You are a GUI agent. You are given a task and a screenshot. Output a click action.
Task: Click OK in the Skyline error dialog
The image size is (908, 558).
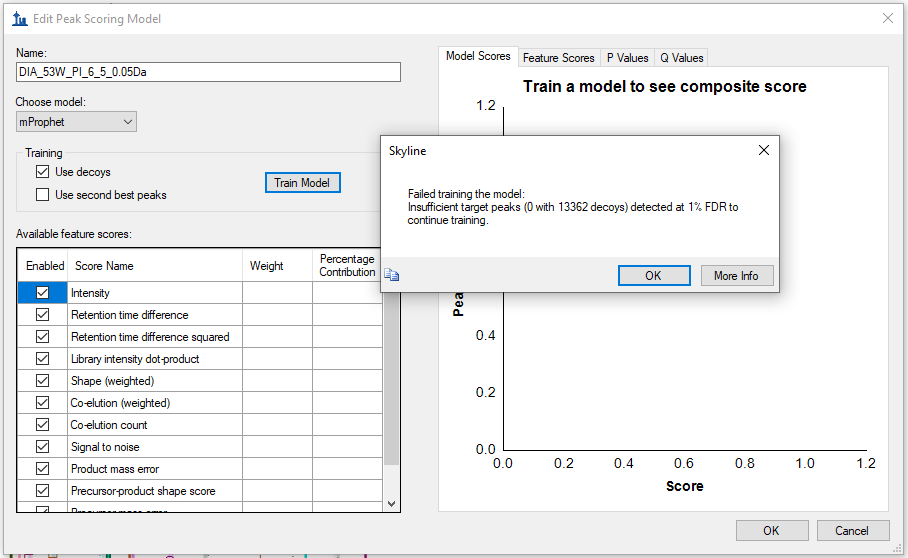pos(653,276)
